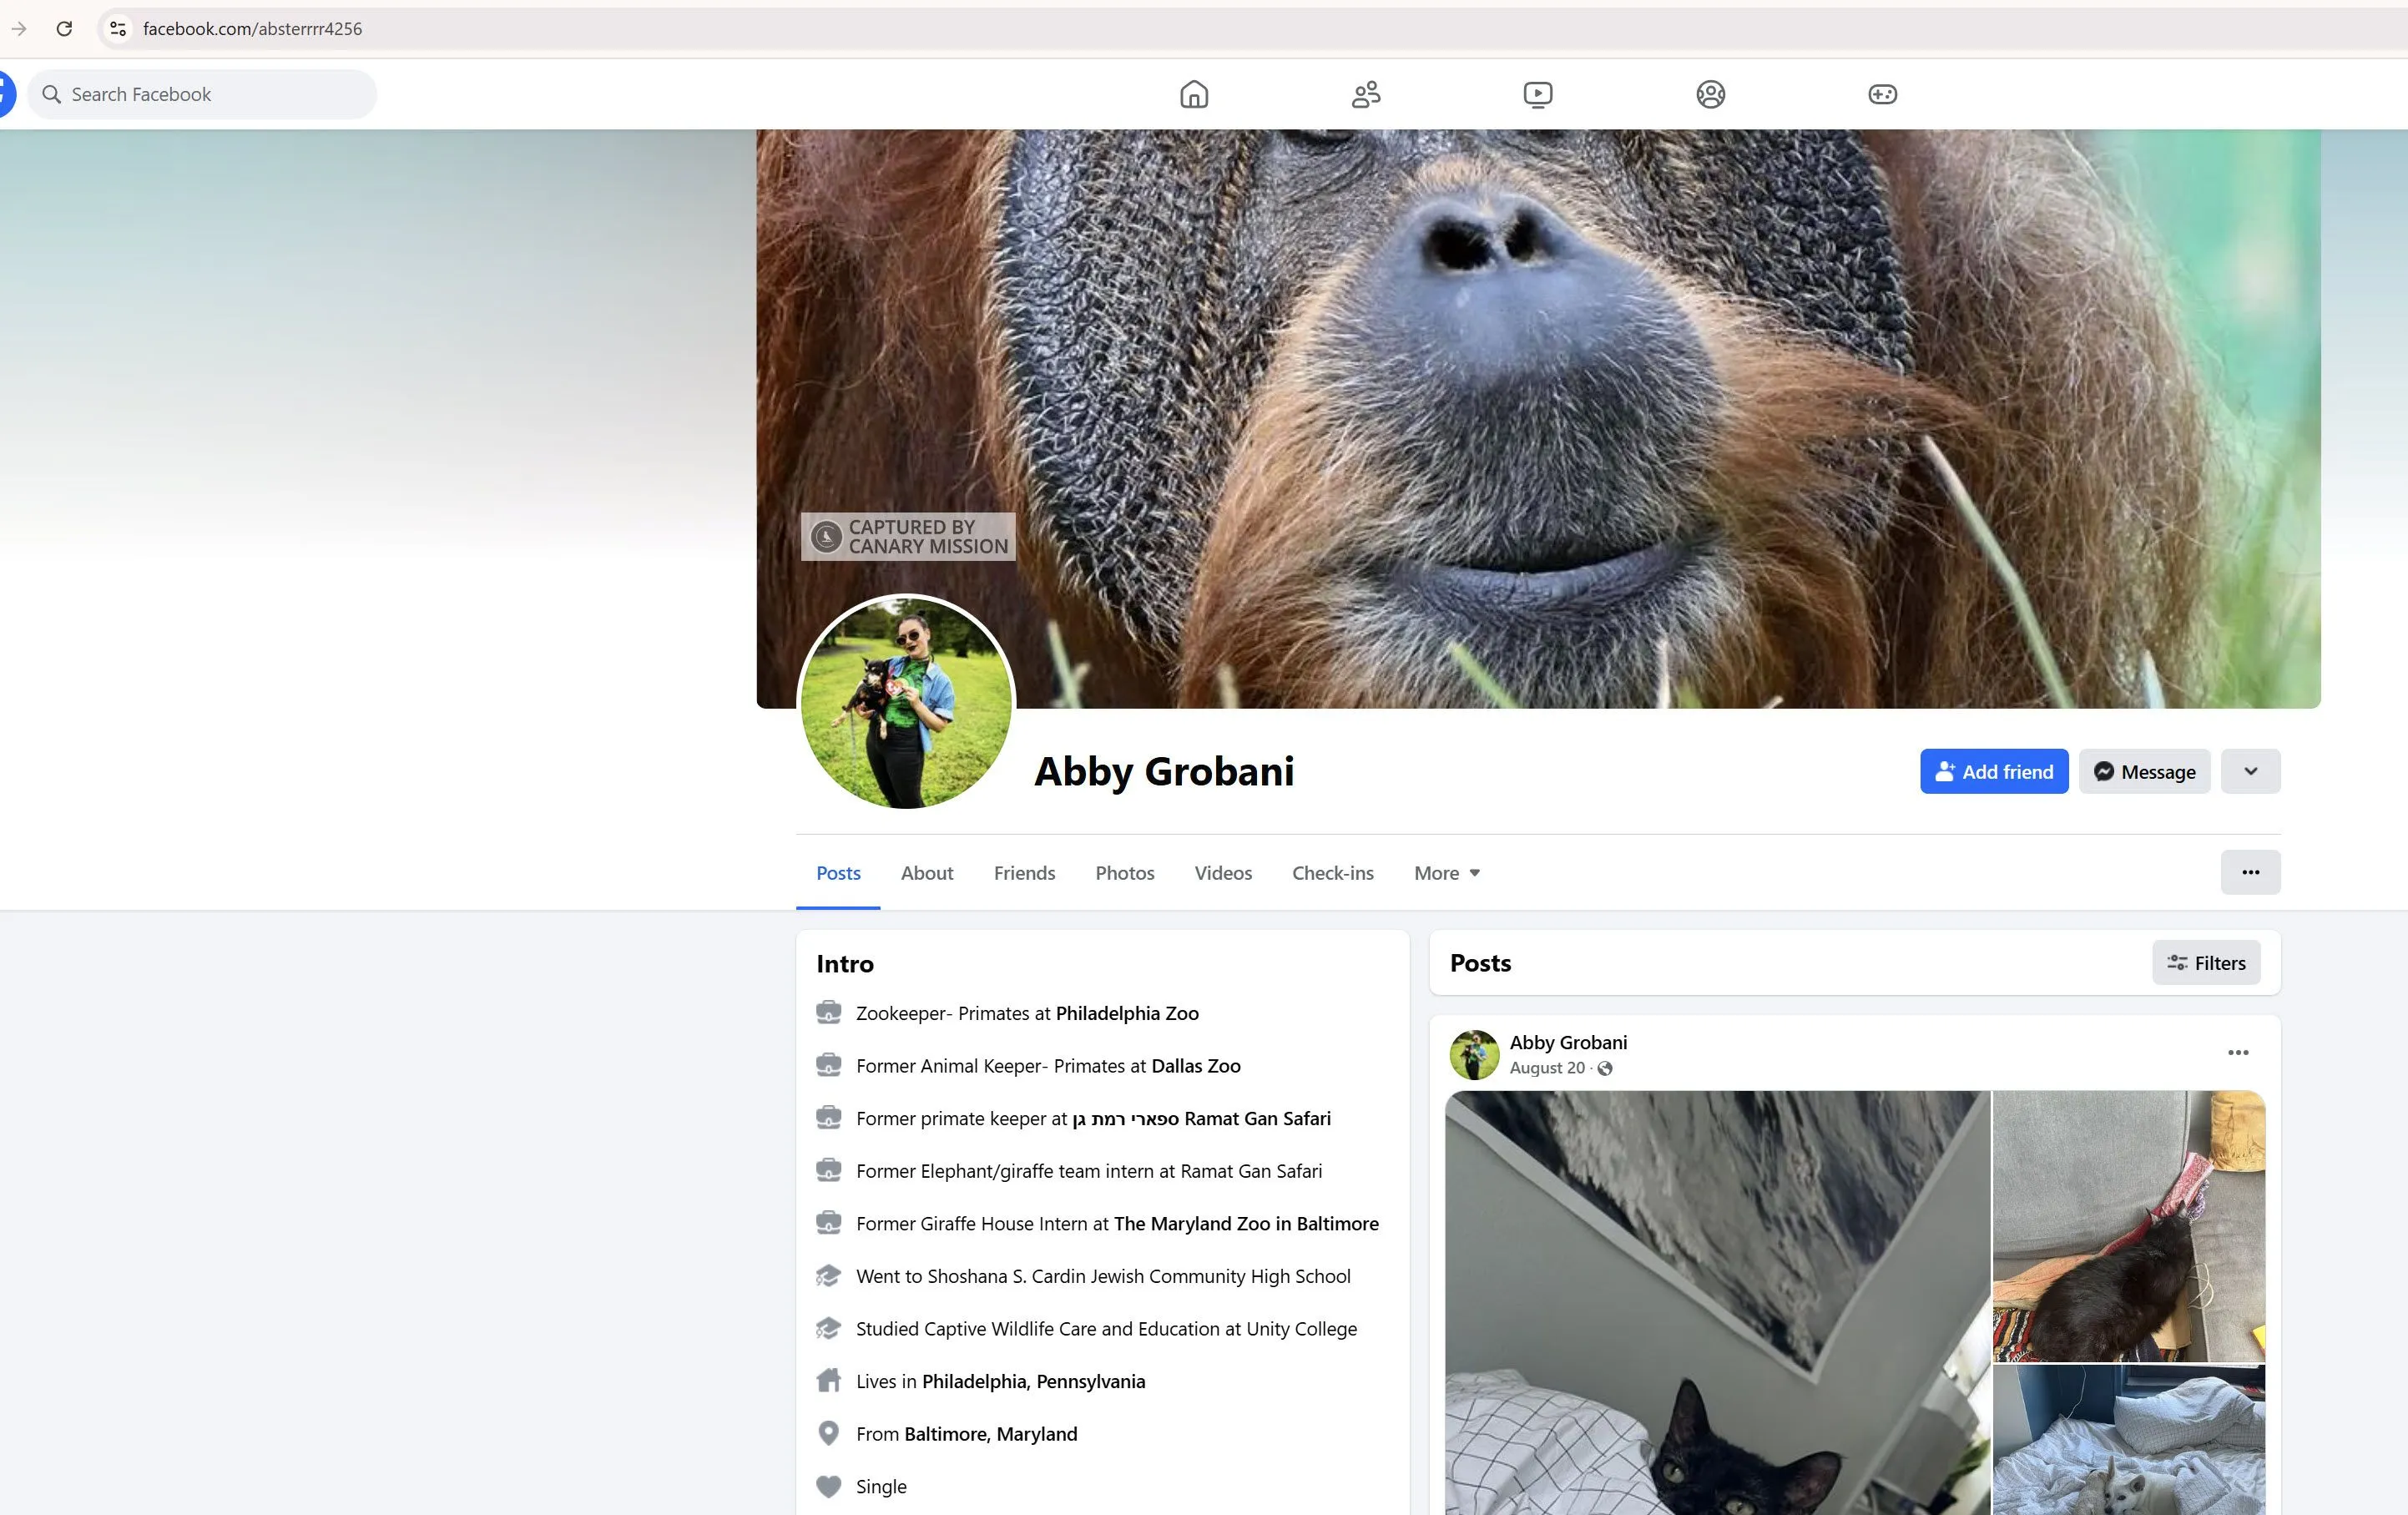The width and height of the screenshot is (2408, 1515).
Task: Reload the page with the refresh icon
Action: (65, 28)
